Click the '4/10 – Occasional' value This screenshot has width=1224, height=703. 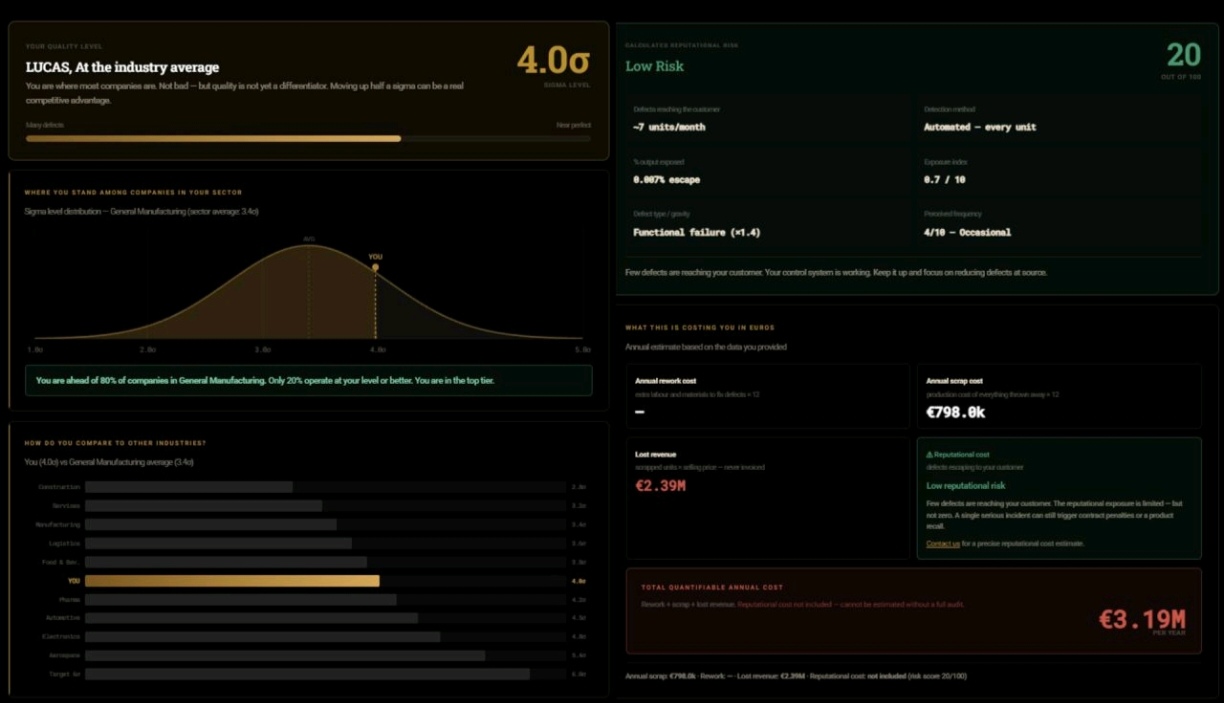[967, 232]
